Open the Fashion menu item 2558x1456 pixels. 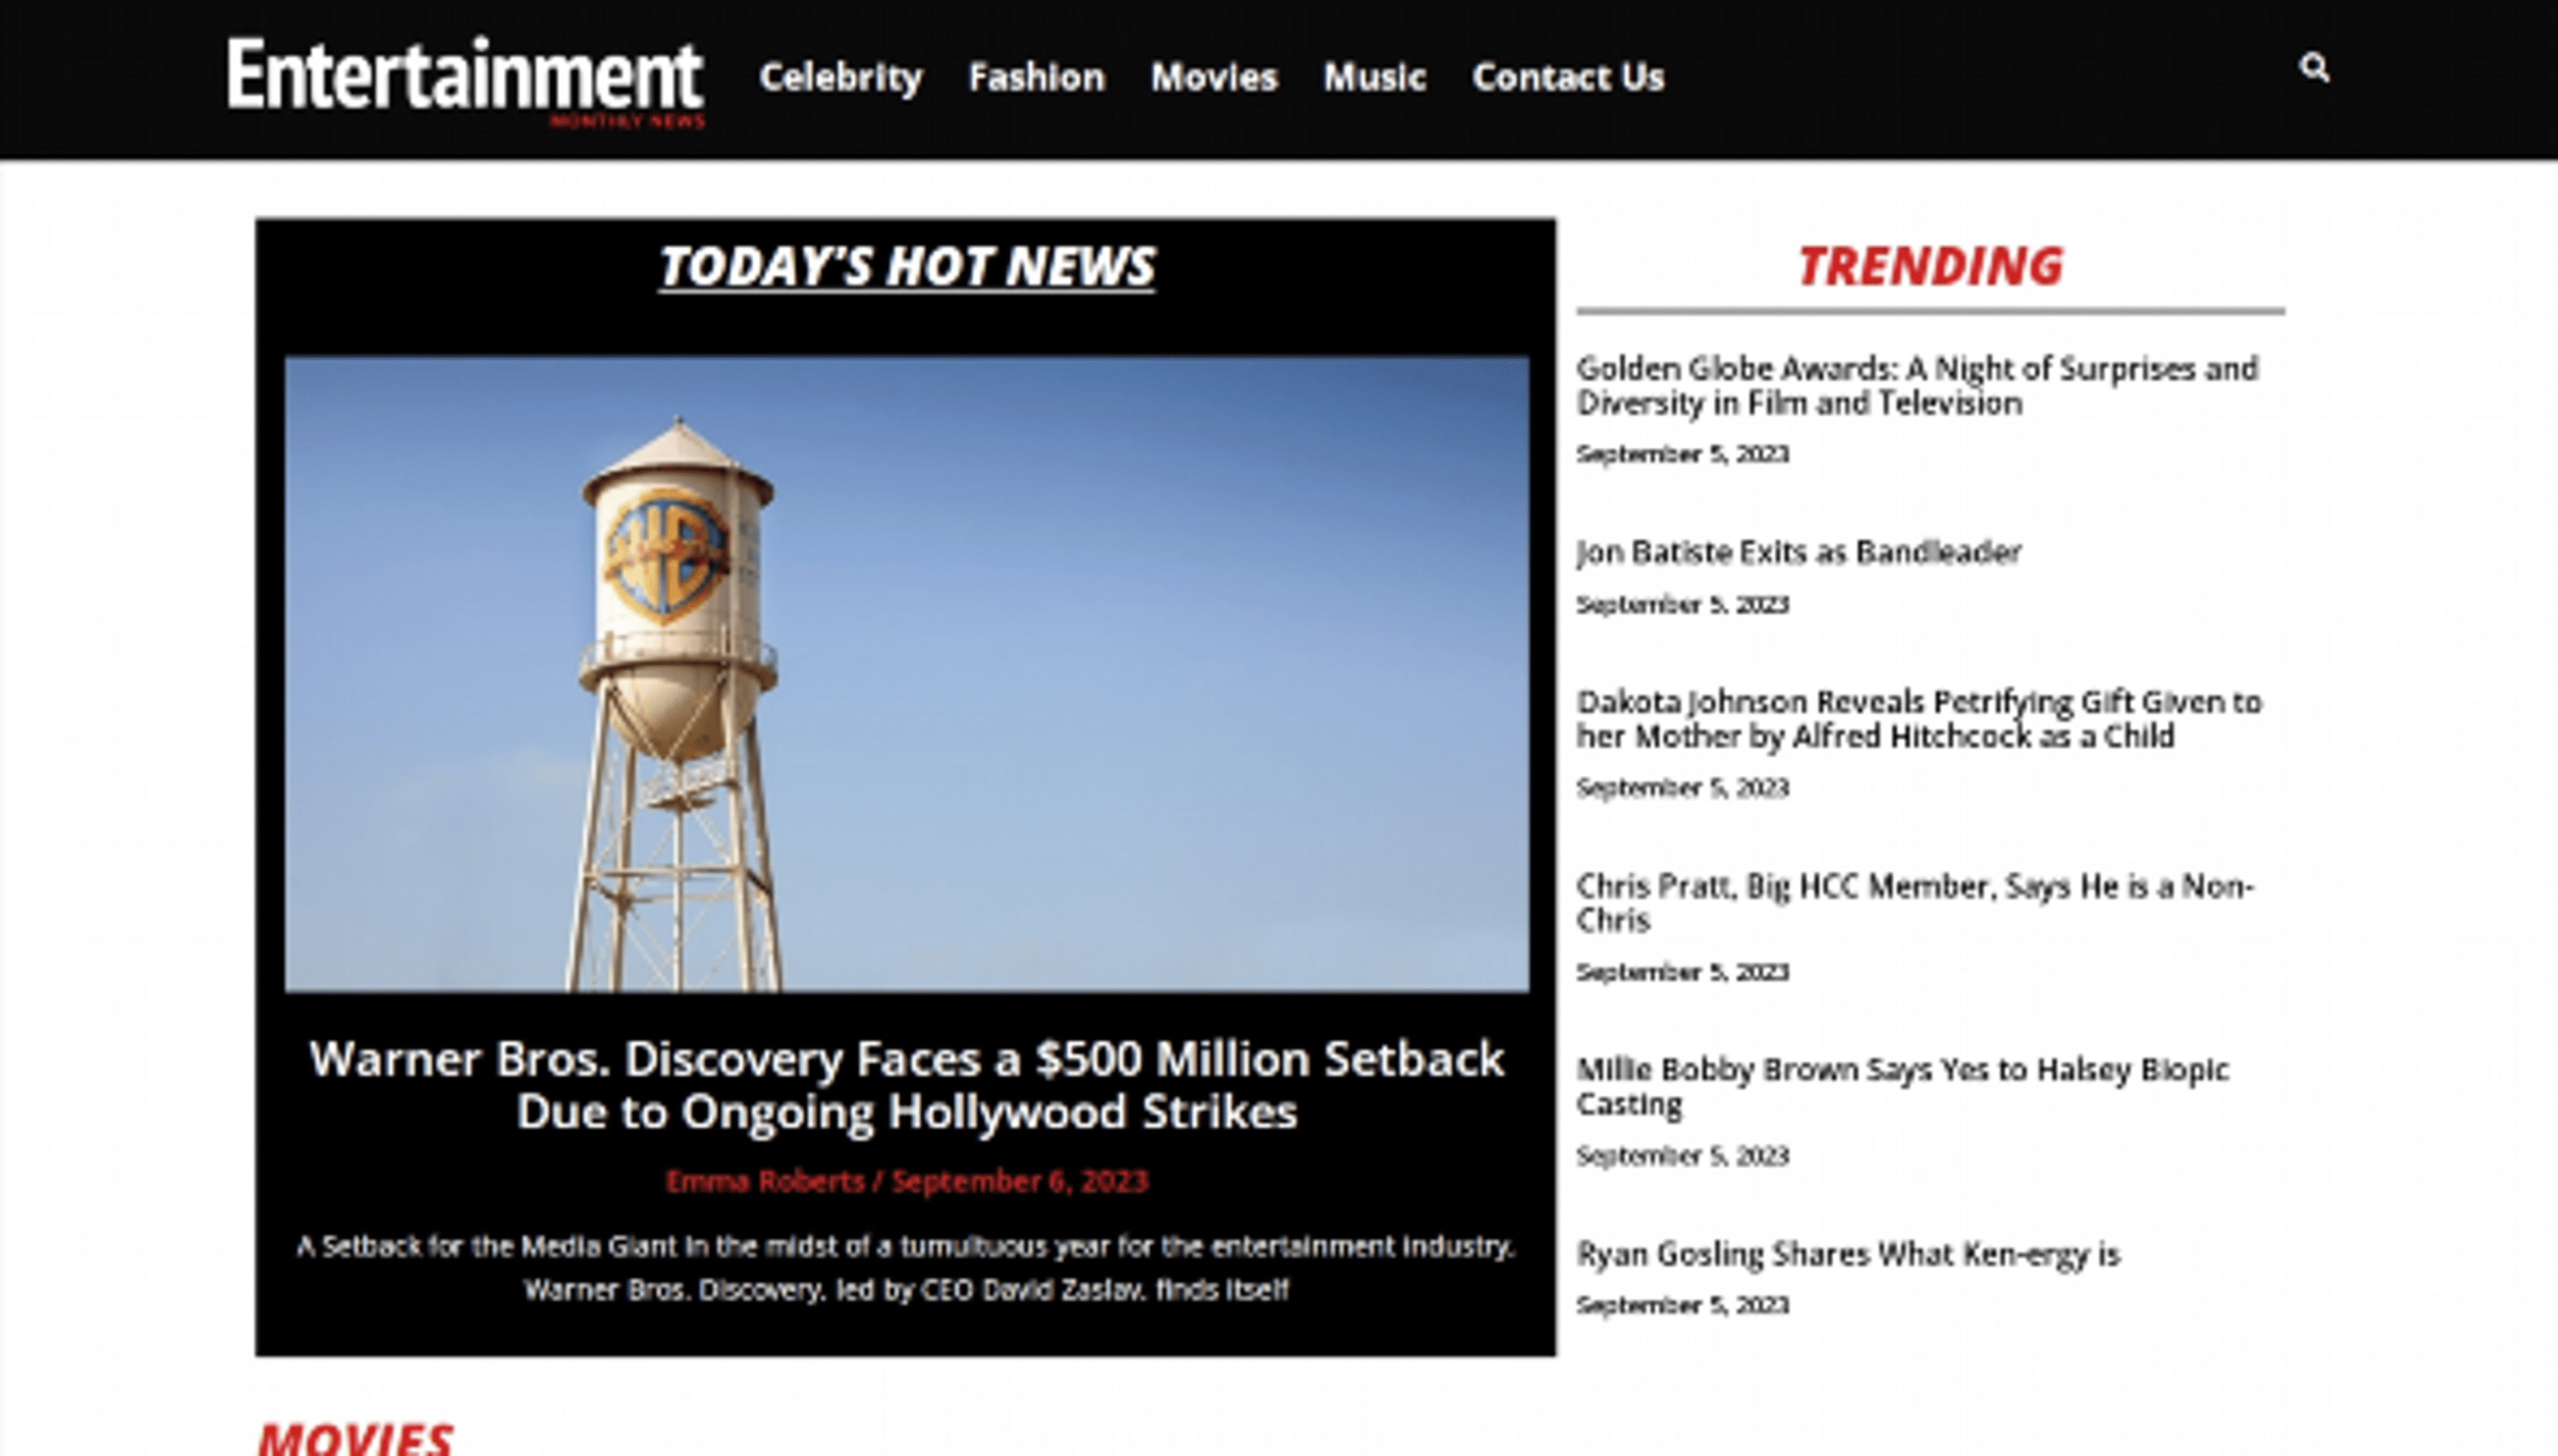click(1037, 77)
